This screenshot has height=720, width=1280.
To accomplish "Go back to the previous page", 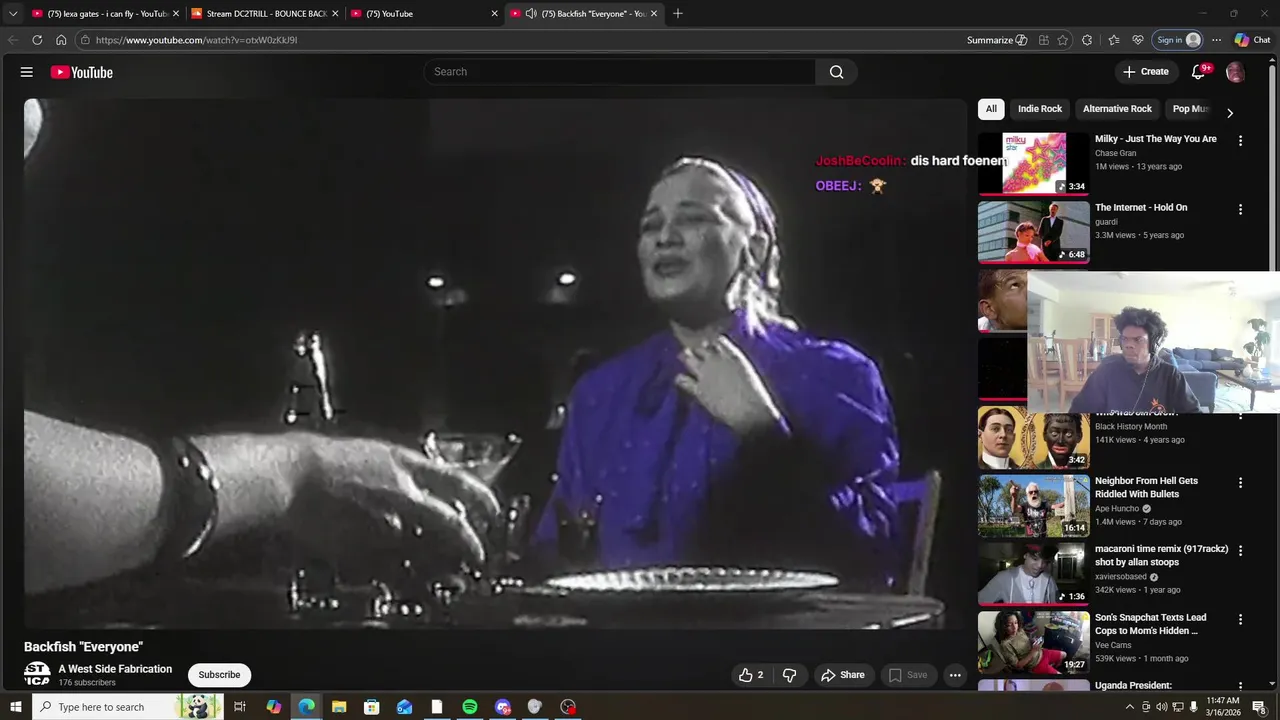I will (13, 40).
